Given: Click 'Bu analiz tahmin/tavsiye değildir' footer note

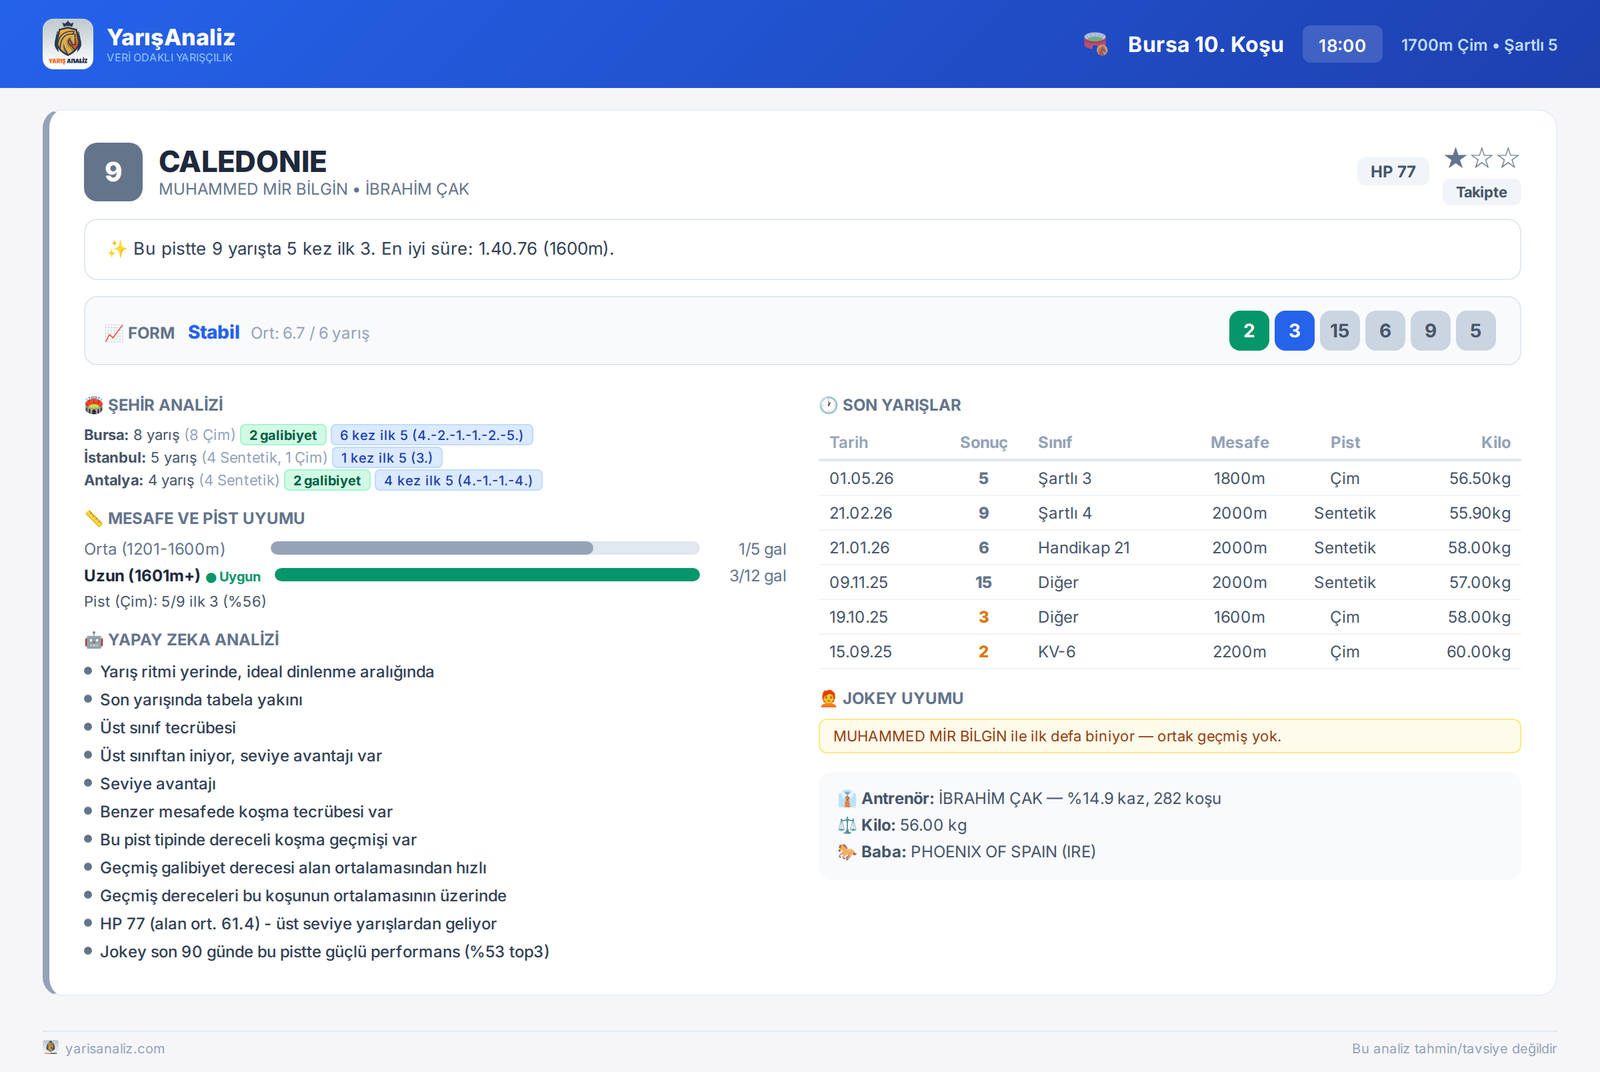Looking at the screenshot, I should click(1454, 1049).
